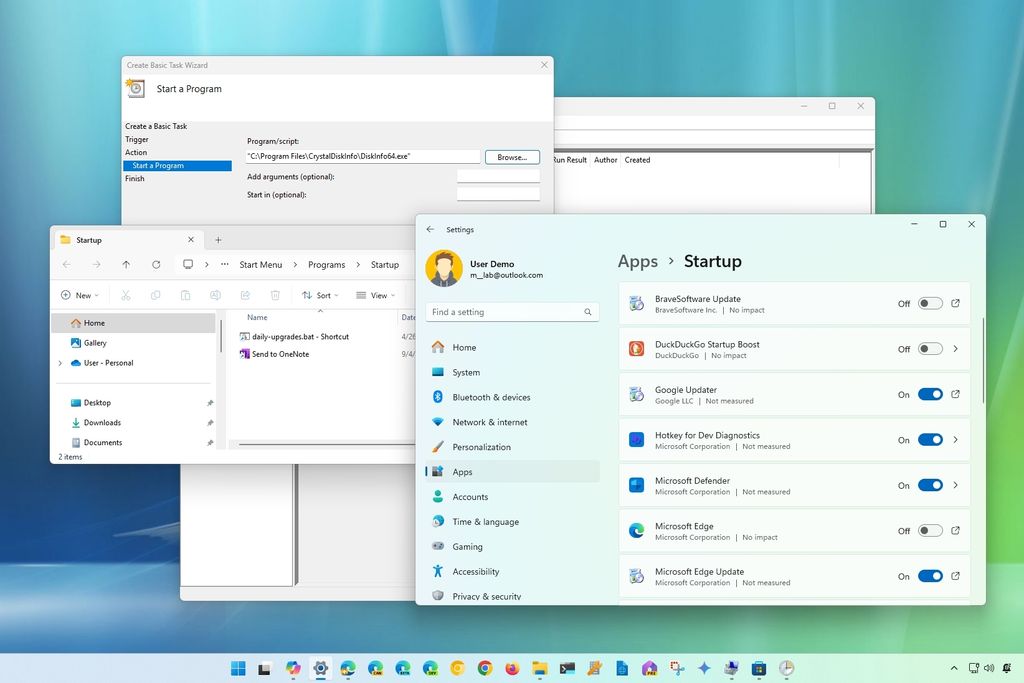Image resolution: width=1024 pixels, height=683 pixels.
Task: Click Programs in the breadcrumb path
Action: (326, 264)
